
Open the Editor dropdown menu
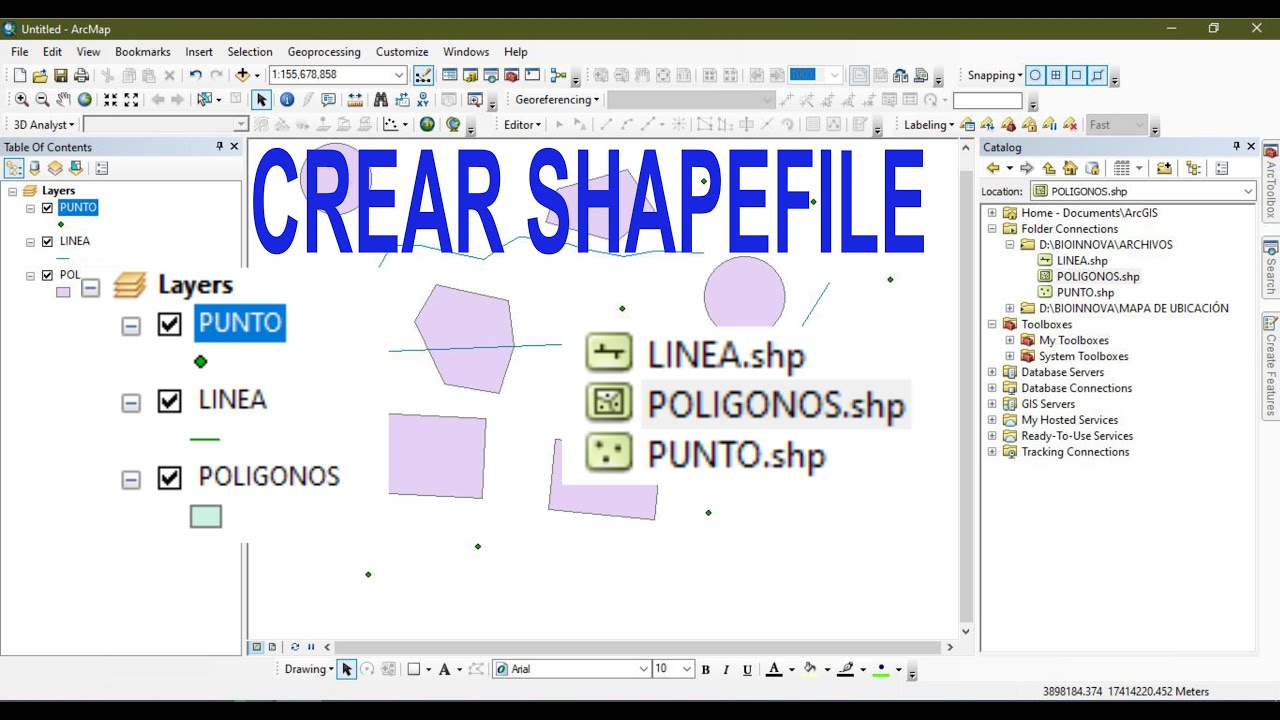pos(522,125)
